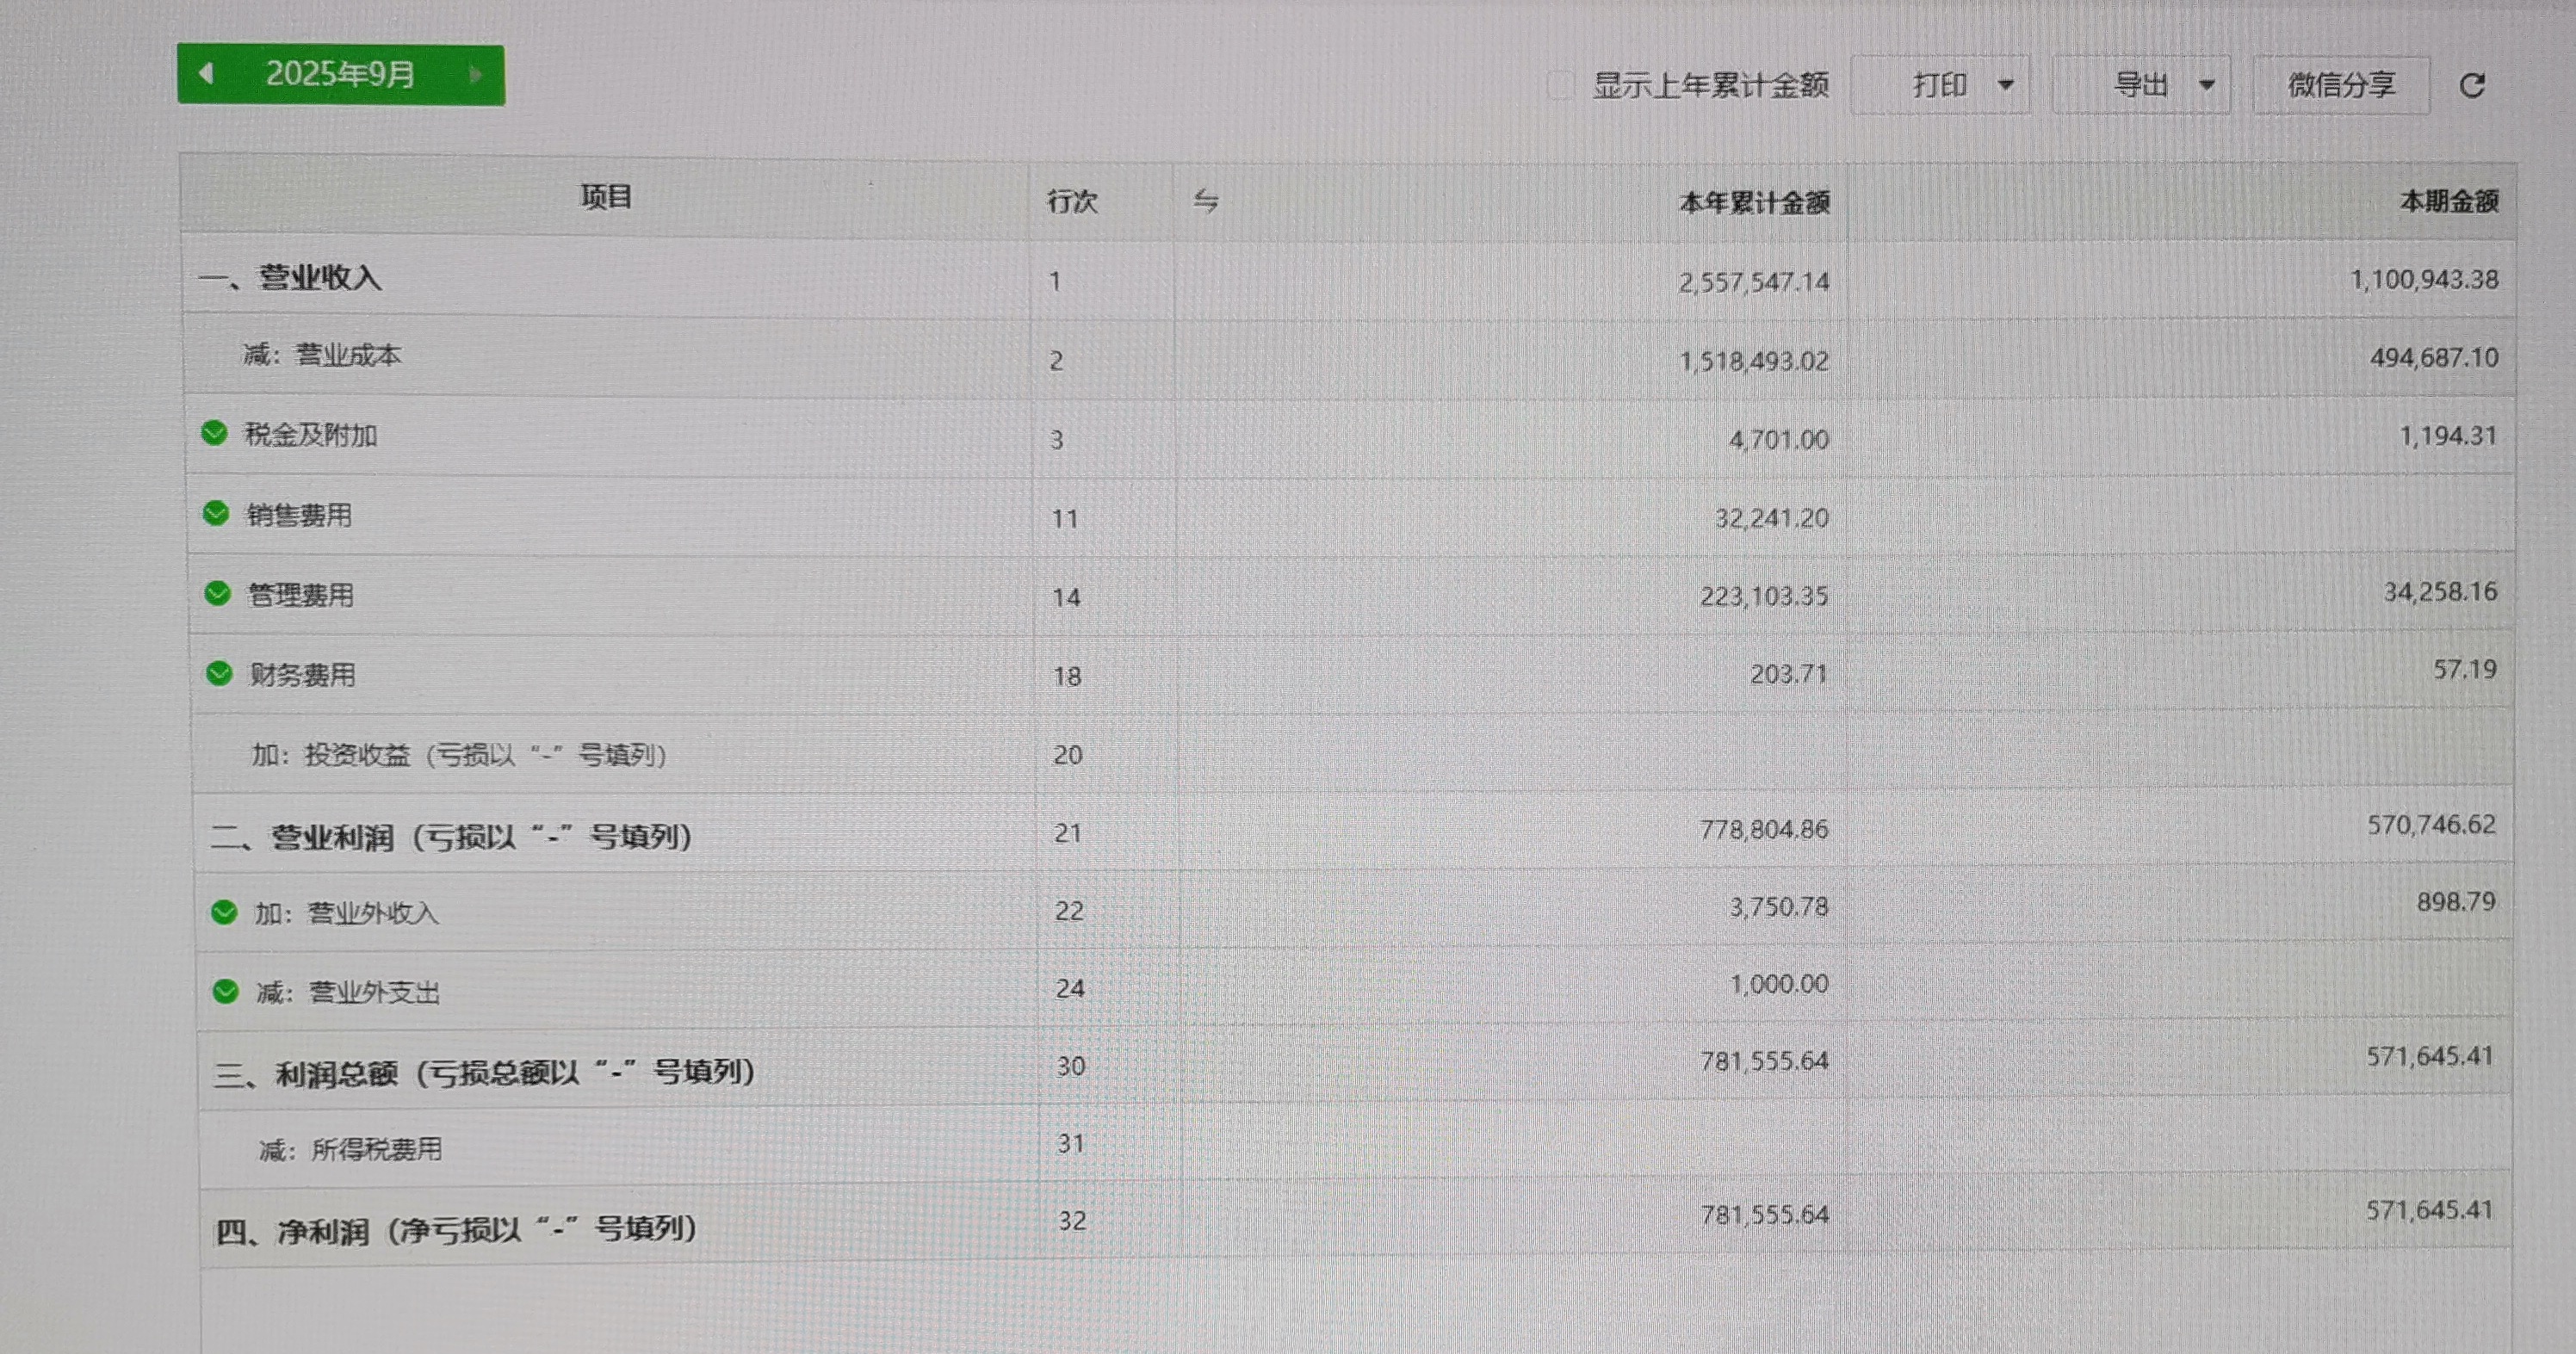Enable 显示上年累计金额 checkbox
The width and height of the screenshot is (2576, 1354).
[x=1559, y=86]
